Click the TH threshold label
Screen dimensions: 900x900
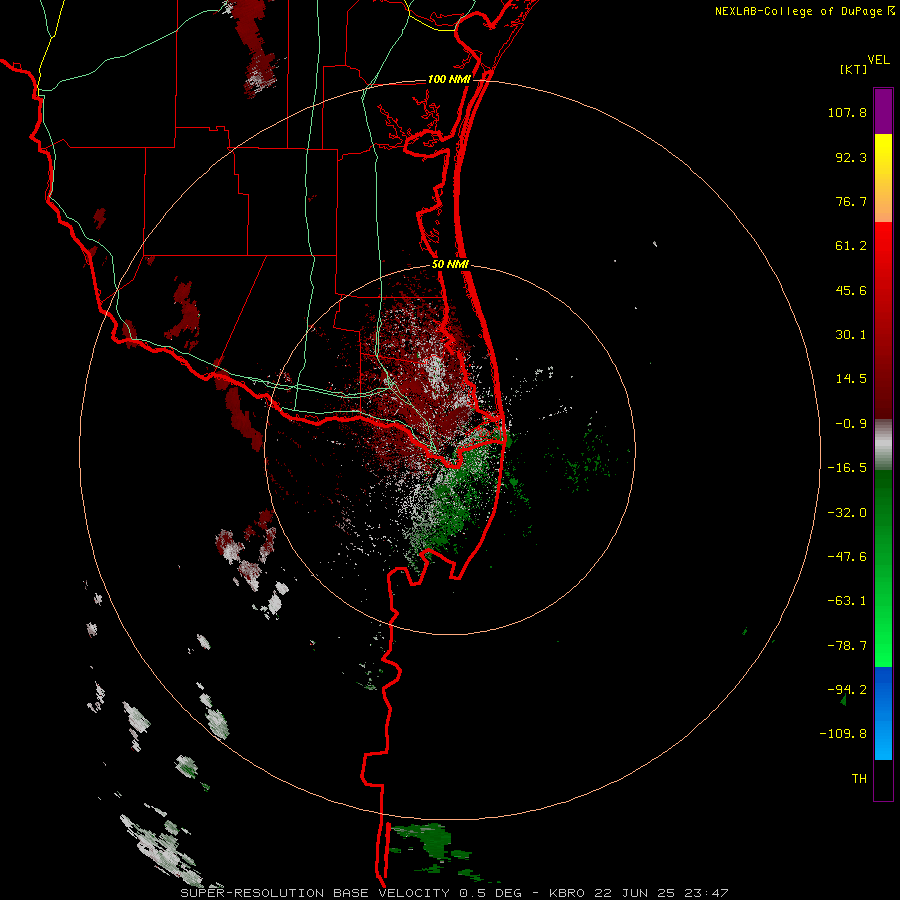(859, 779)
